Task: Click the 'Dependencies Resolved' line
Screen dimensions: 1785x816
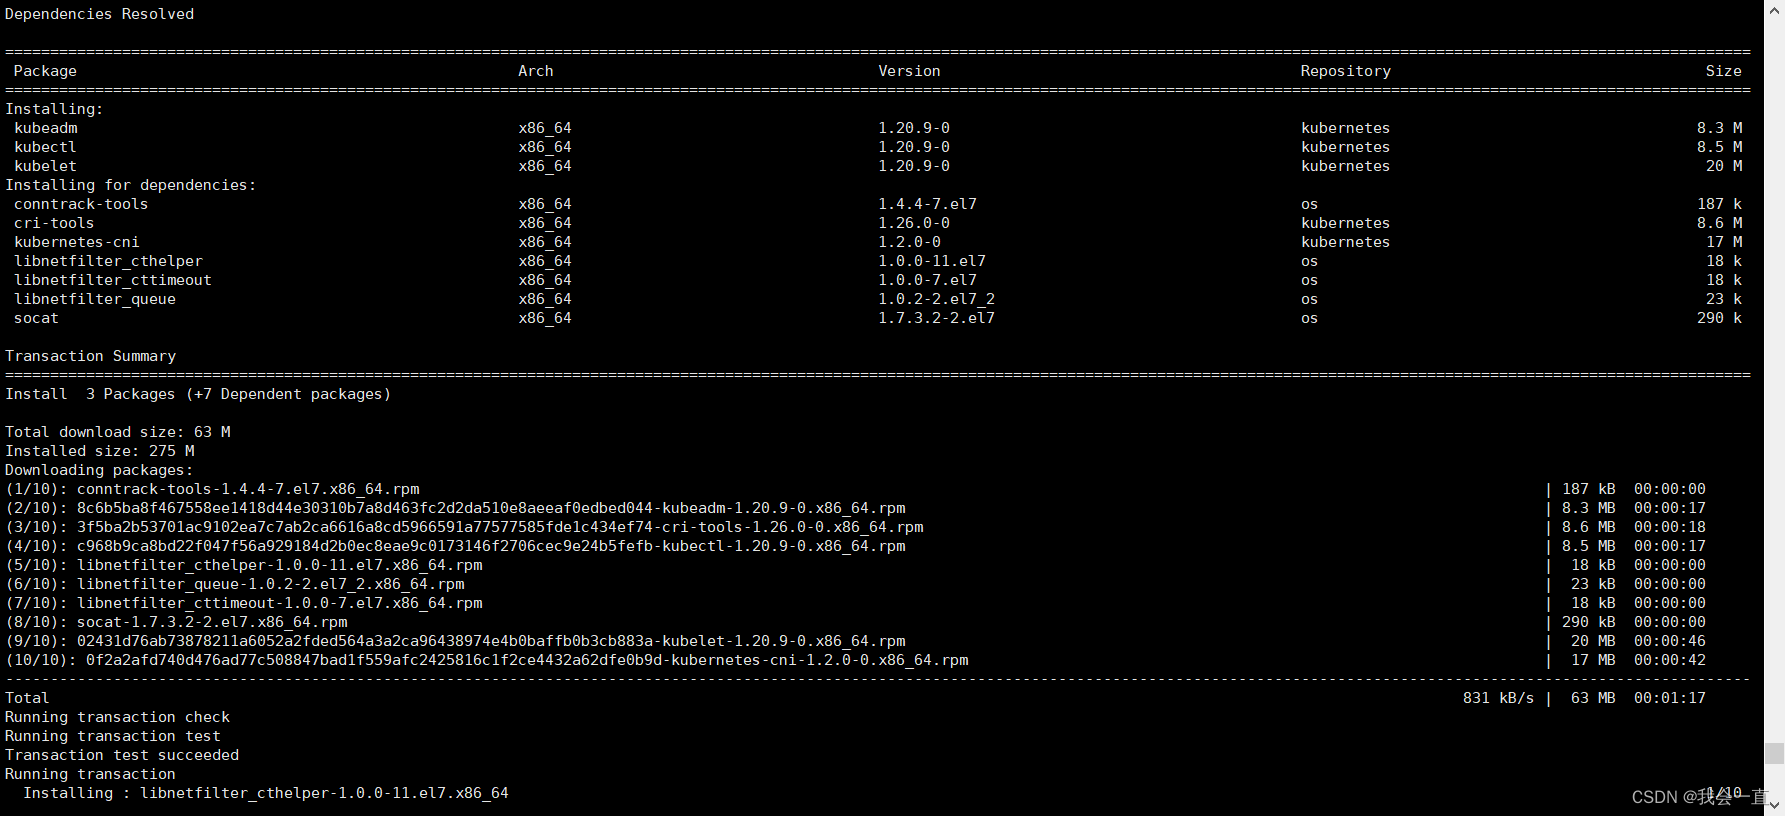Action: click(100, 14)
